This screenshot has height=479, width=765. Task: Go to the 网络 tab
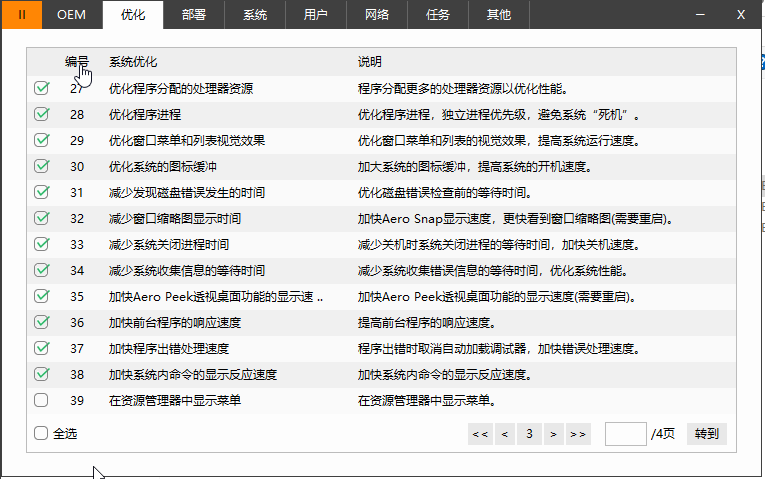(x=377, y=15)
